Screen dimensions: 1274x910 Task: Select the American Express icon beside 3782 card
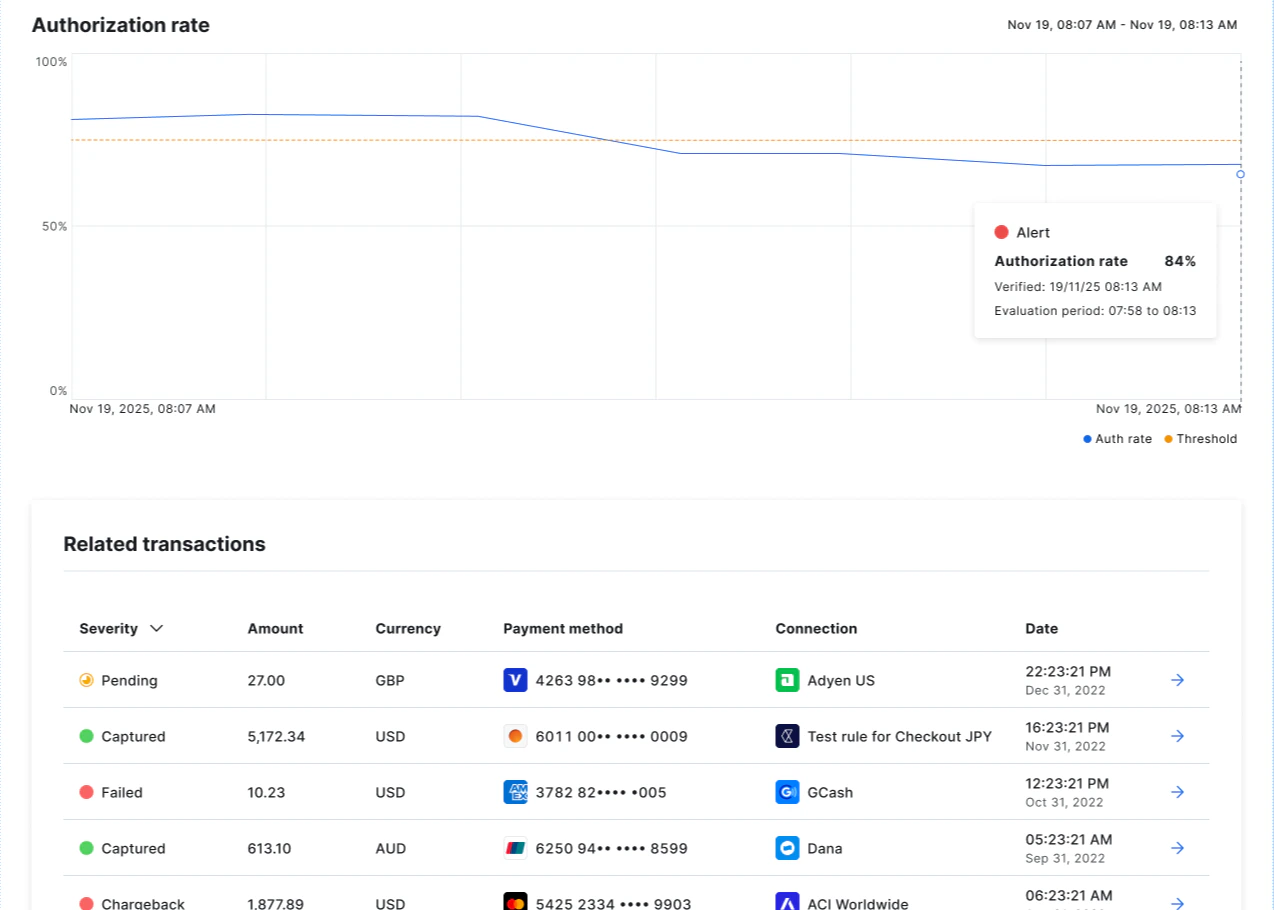pyautogui.click(x=514, y=792)
